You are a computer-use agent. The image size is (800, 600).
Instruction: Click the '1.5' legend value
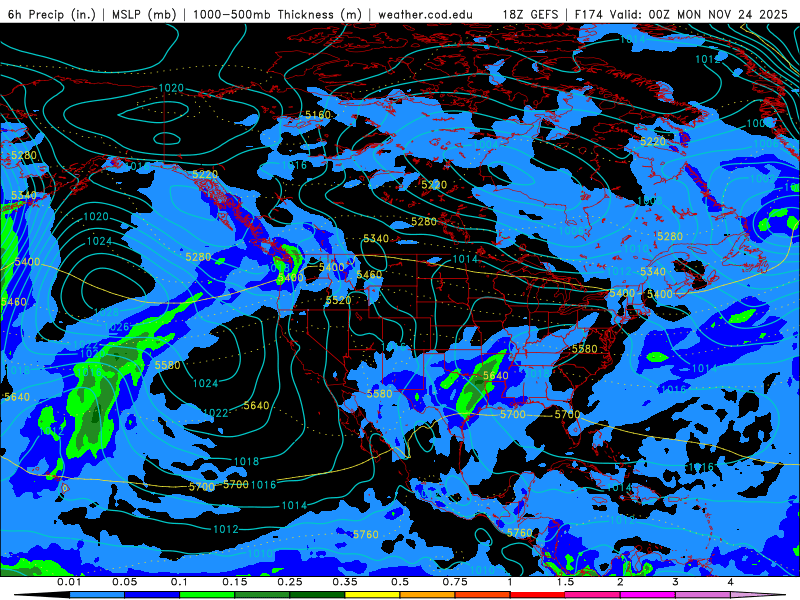(x=565, y=582)
